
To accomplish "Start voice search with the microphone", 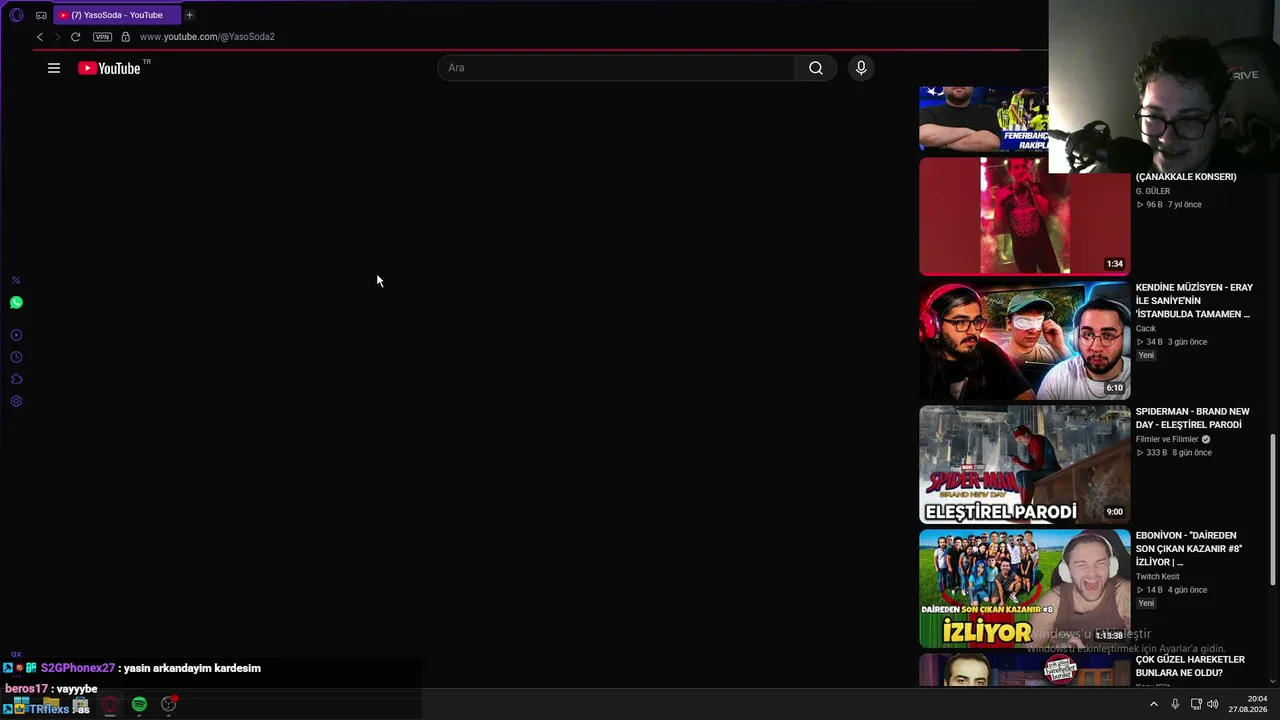I will click(861, 68).
